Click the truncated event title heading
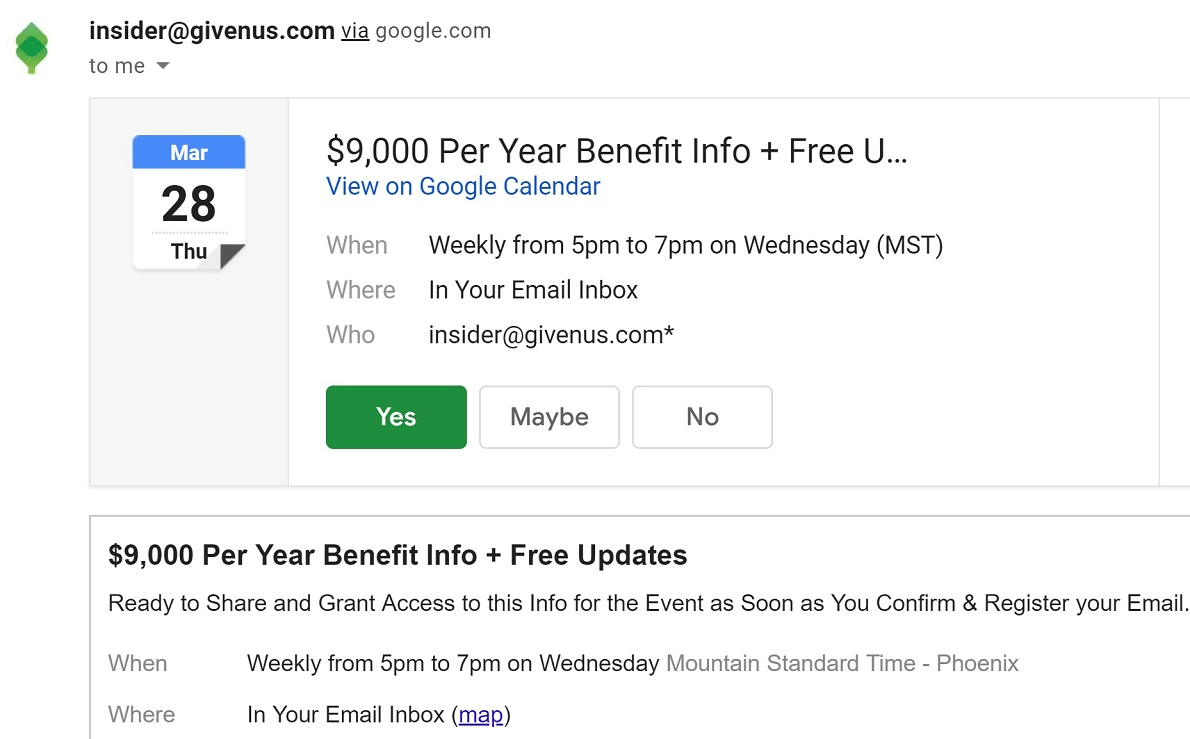The width and height of the screenshot is (1190, 739). 616,151
